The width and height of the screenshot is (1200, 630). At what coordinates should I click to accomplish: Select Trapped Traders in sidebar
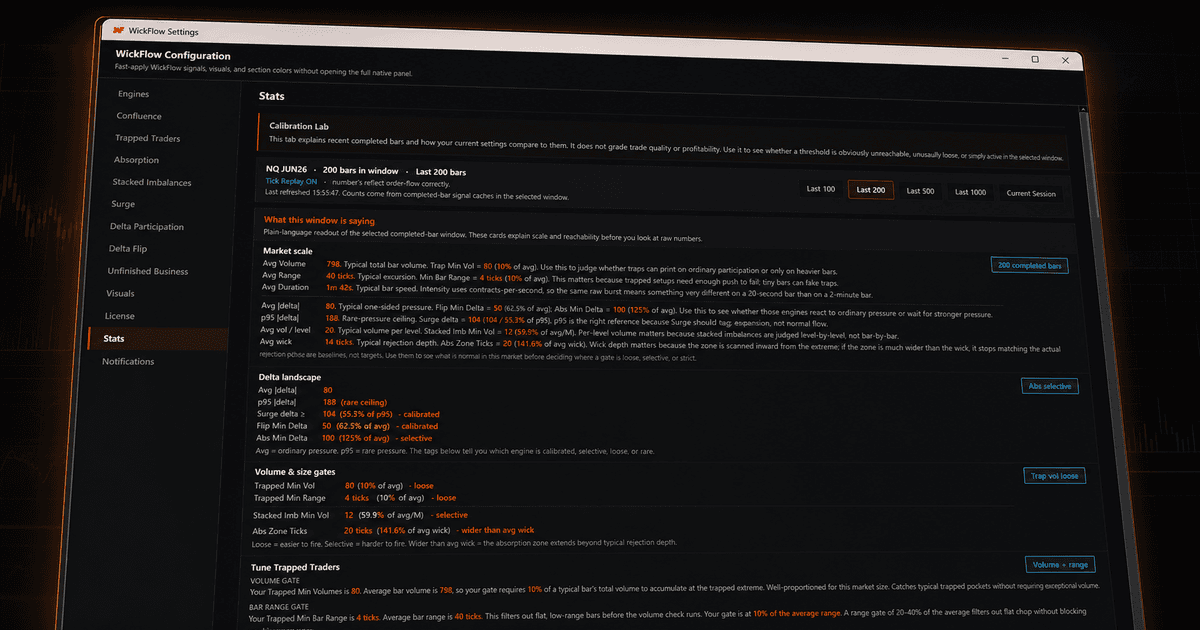(x=147, y=138)
